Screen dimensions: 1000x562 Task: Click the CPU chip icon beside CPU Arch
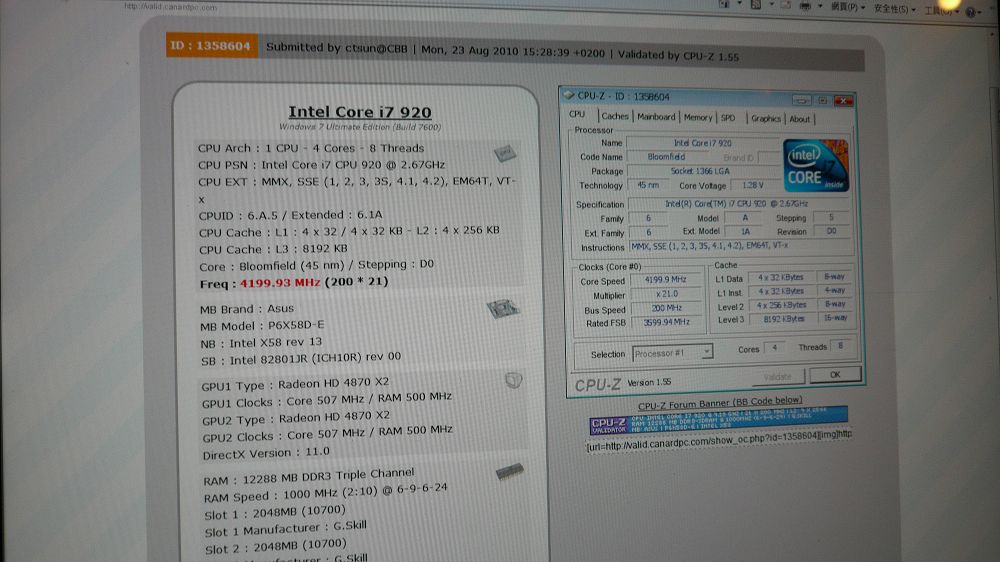pos(504,153)
